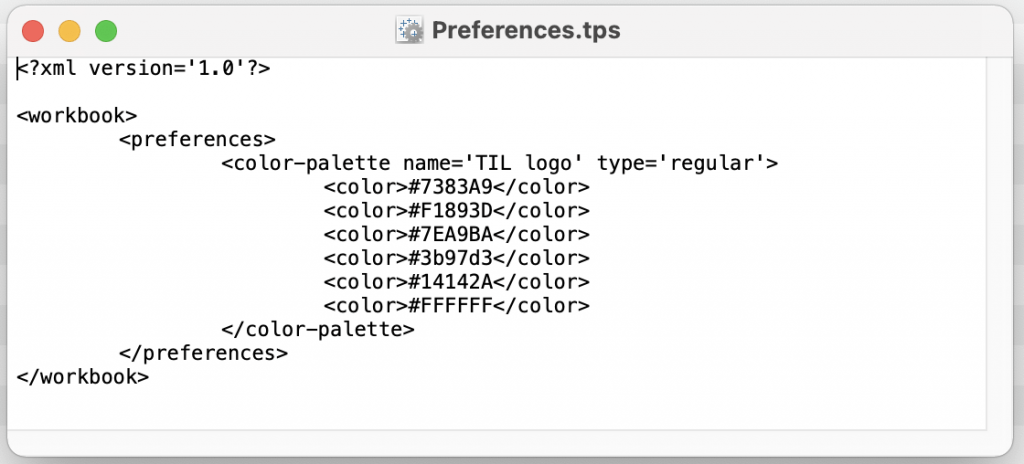Click the #FFFFFF color line
This screenshot has width=1024, height=464.
(x=456, y=305)
